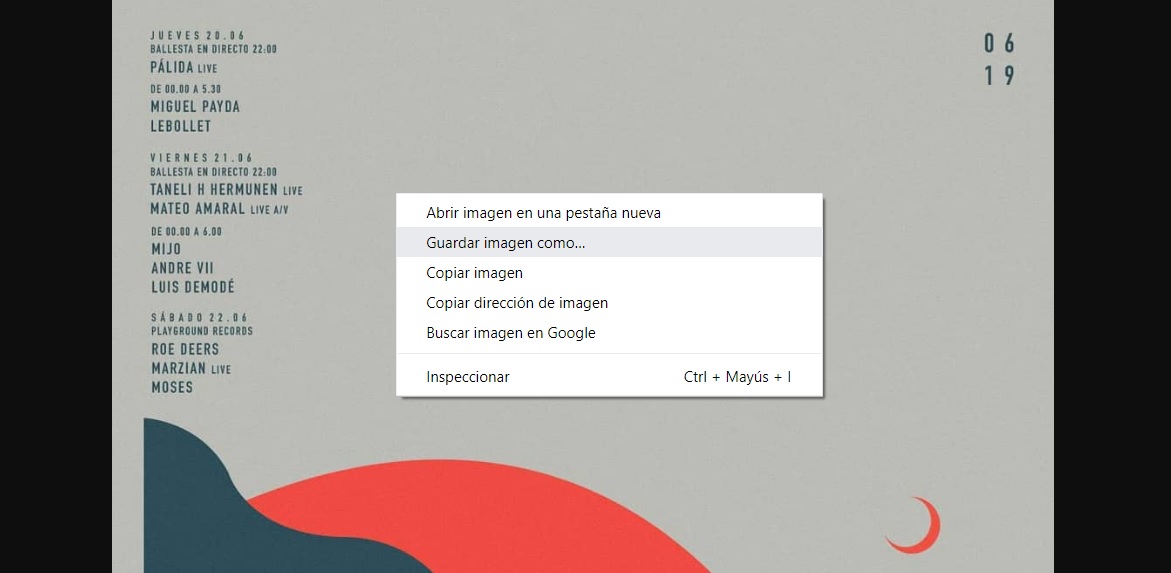The width and height of the screenshot is (1171, 573).
Task: Choose 'Guardar imagen como...' from context menu
Action: (x=506, y=243)
